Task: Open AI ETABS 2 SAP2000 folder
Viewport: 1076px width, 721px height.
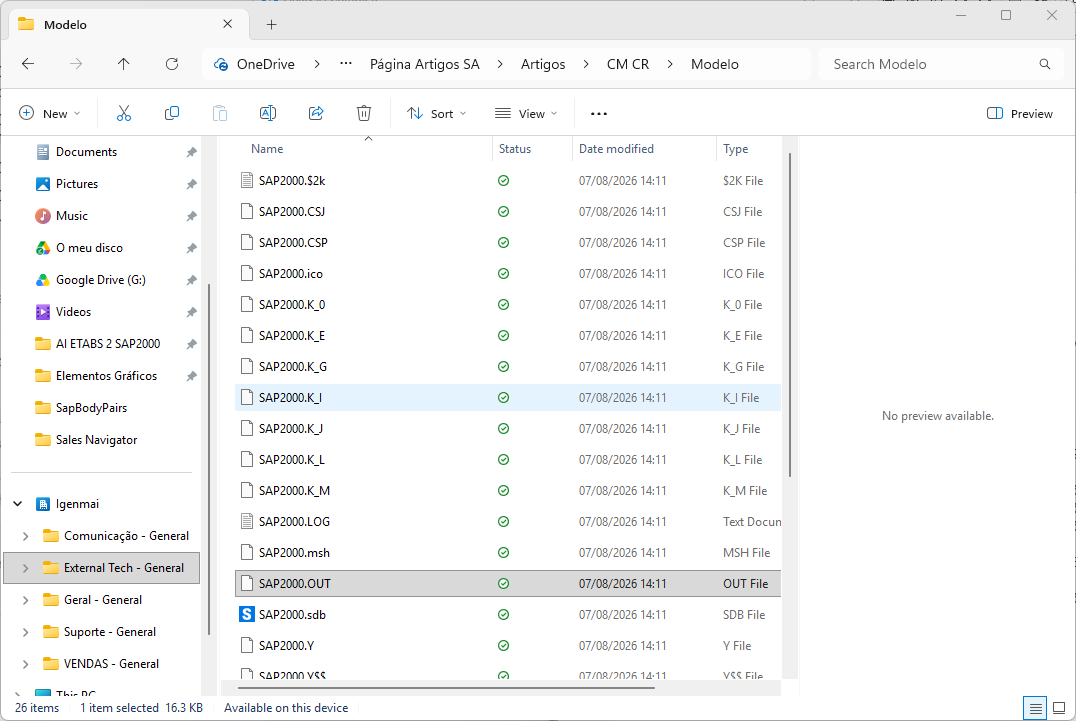Action: [x=108, y=344]
